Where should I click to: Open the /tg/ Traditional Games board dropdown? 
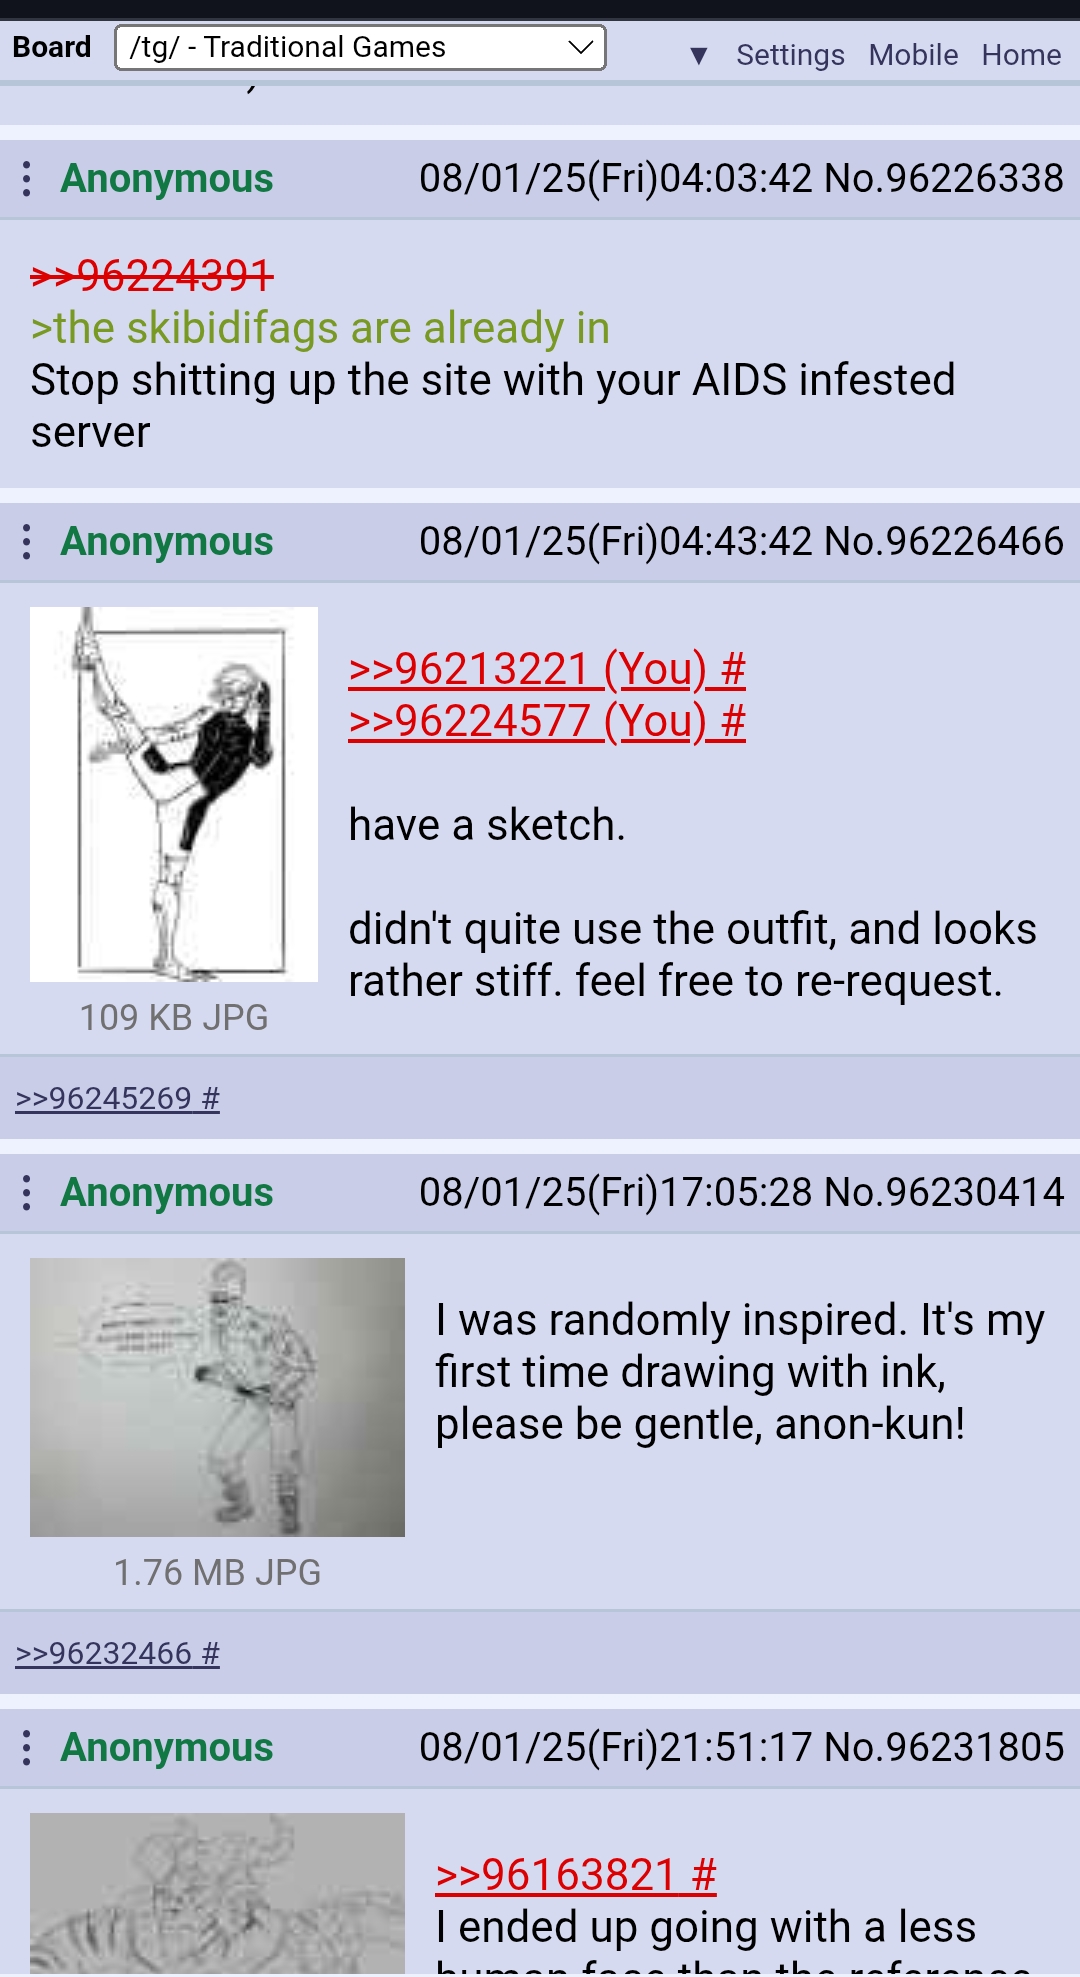click(x=360, y=48)
